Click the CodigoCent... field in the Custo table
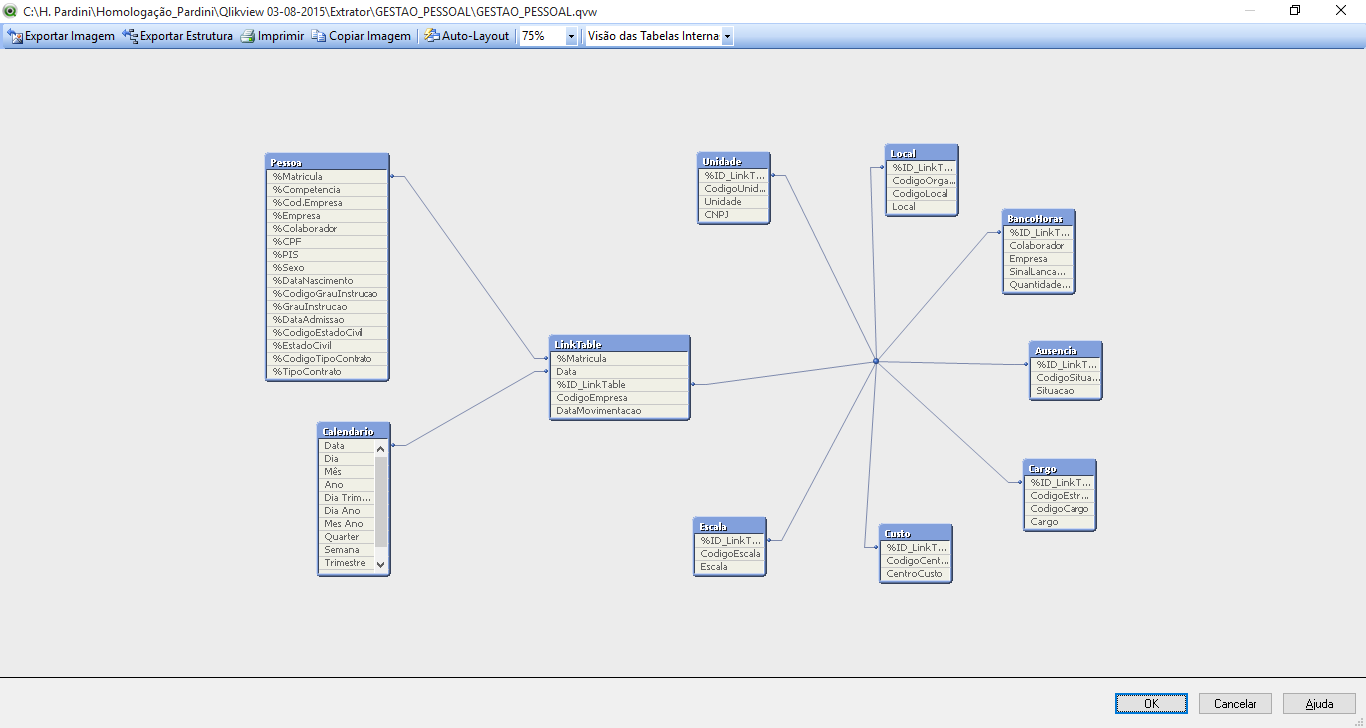Screen dimensions: 1366x728 pos(915,560)
